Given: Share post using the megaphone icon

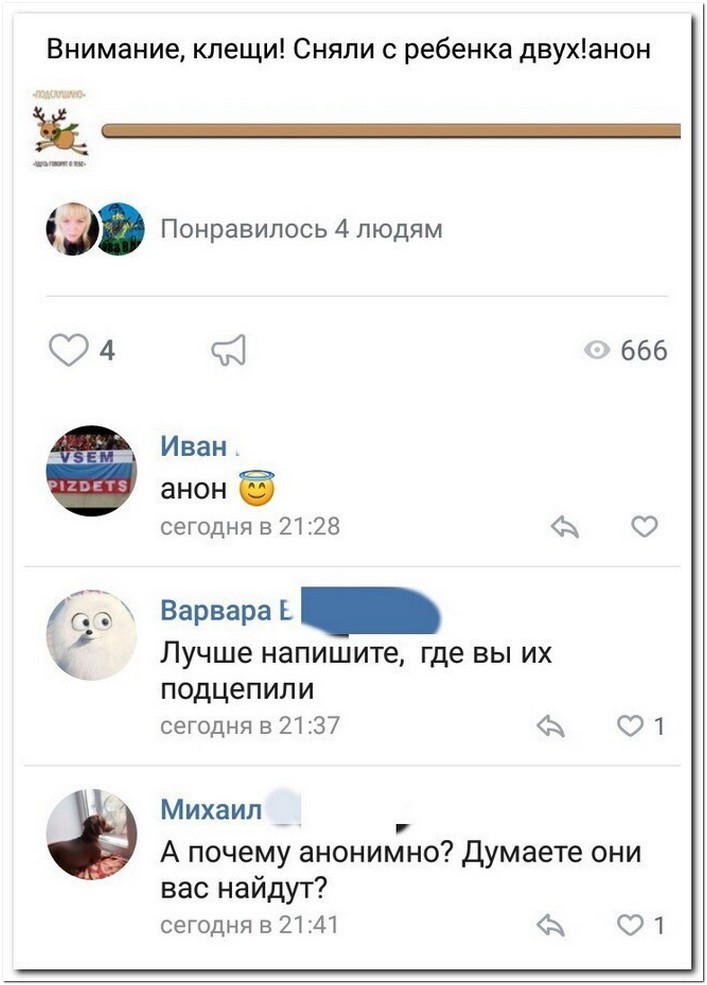Looking at the screenshot, I should point(229,350).
